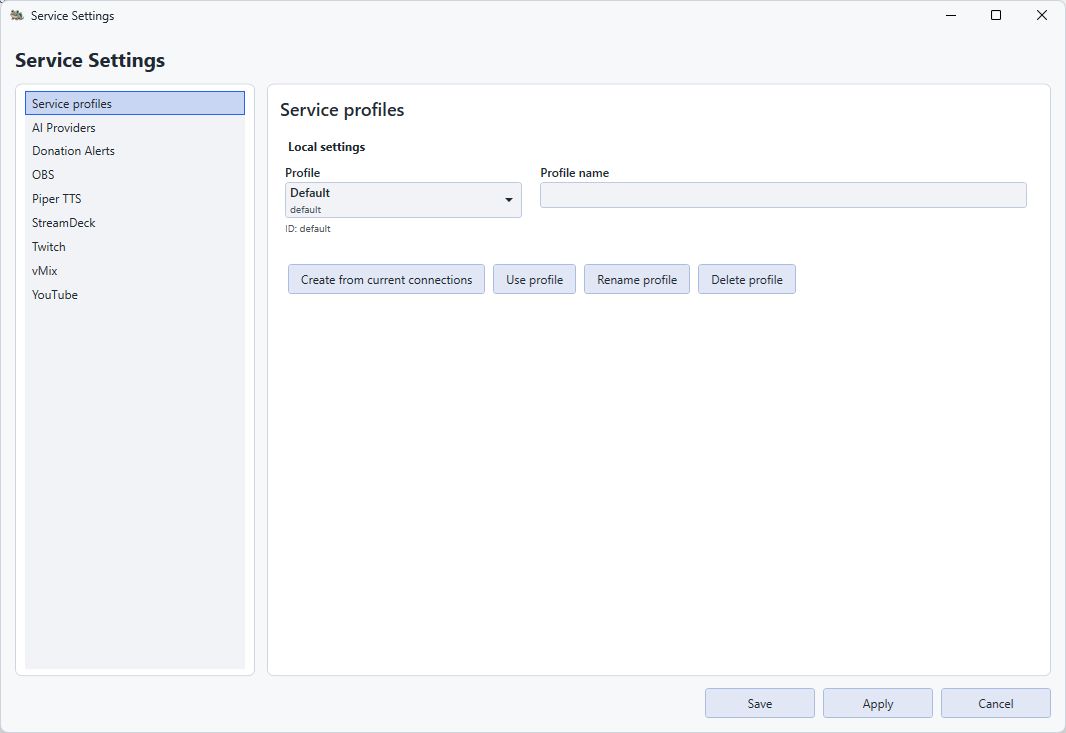Click the 'Profile name' label
This screenshot has height=733, width=1066.
(574, 173)
